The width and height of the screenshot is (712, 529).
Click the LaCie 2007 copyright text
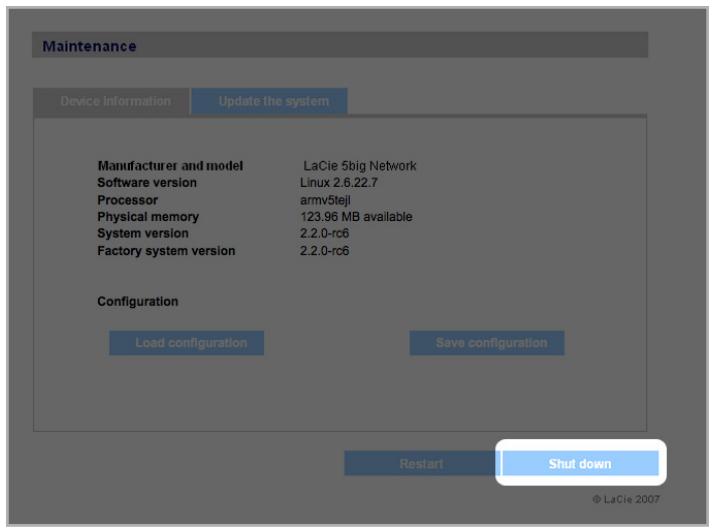626,499
